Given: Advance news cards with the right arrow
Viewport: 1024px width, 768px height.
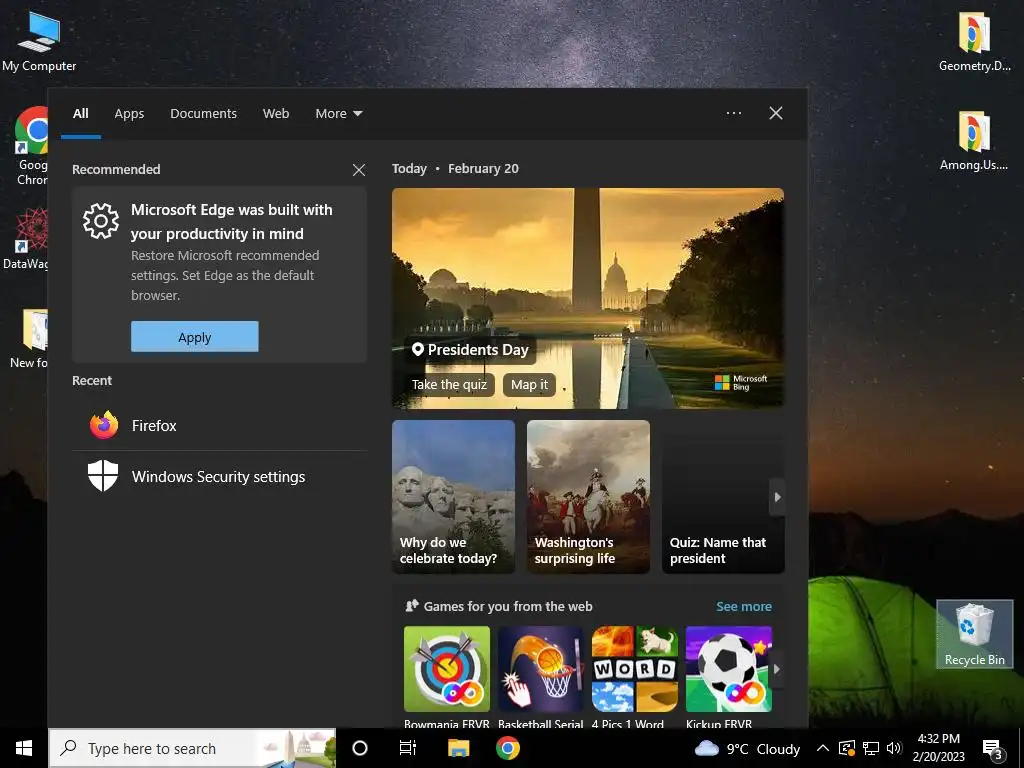Looking at the screenshot, I should [777, 497].
